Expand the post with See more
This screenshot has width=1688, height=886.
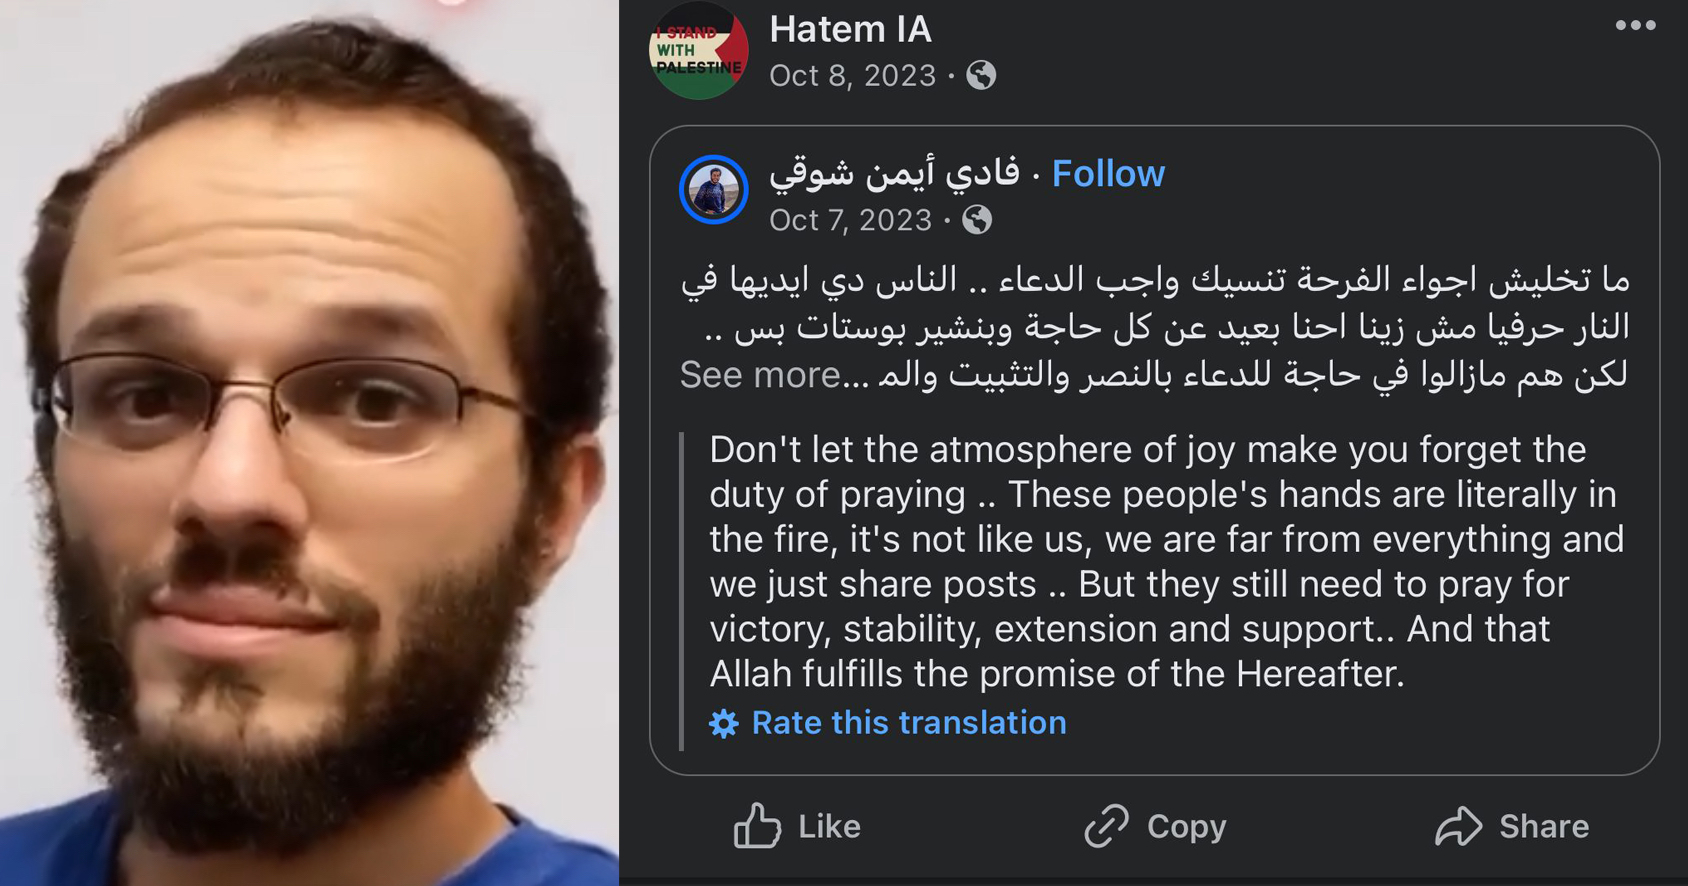click(760, 375)
